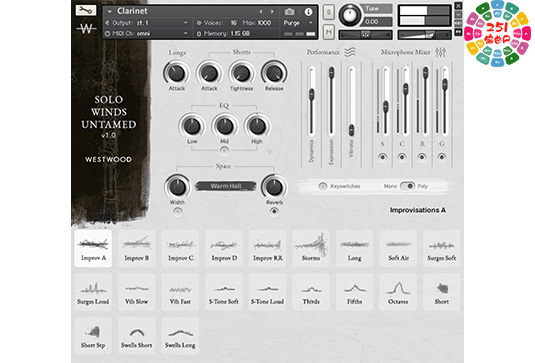Viewport: 535px width, 363px height.
Task: Click the Space Reverb knob
Action: tap(274, 187)
